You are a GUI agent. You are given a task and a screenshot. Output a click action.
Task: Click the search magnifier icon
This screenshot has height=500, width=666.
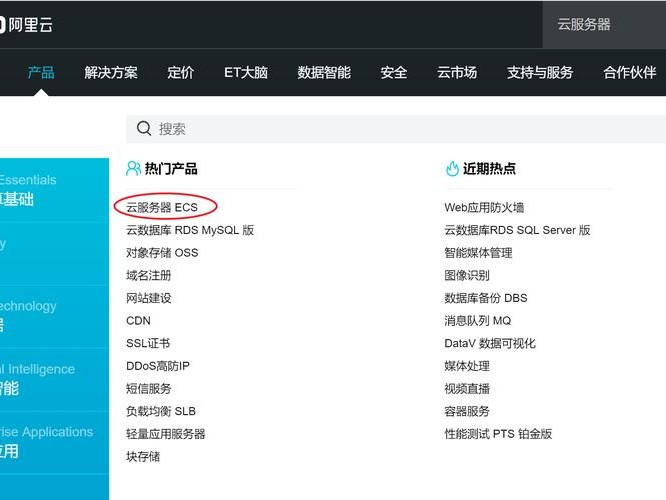pos(144,128)
